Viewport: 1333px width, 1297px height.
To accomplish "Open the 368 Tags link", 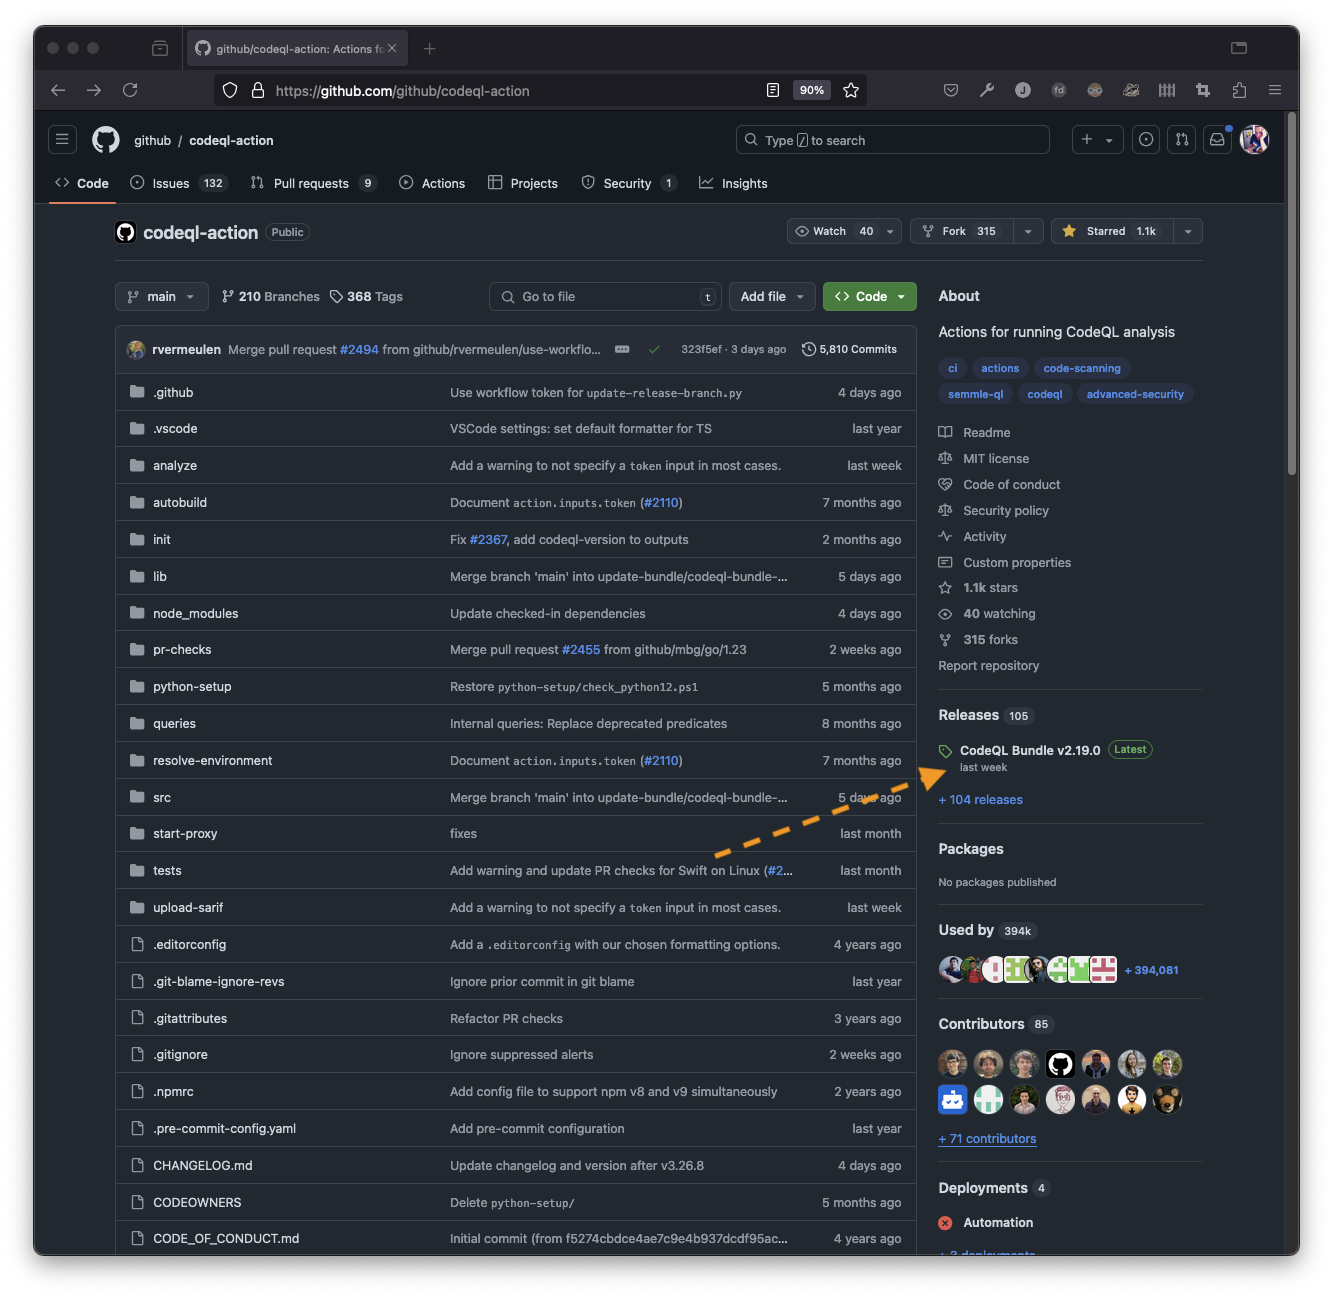I will (366, 296).
